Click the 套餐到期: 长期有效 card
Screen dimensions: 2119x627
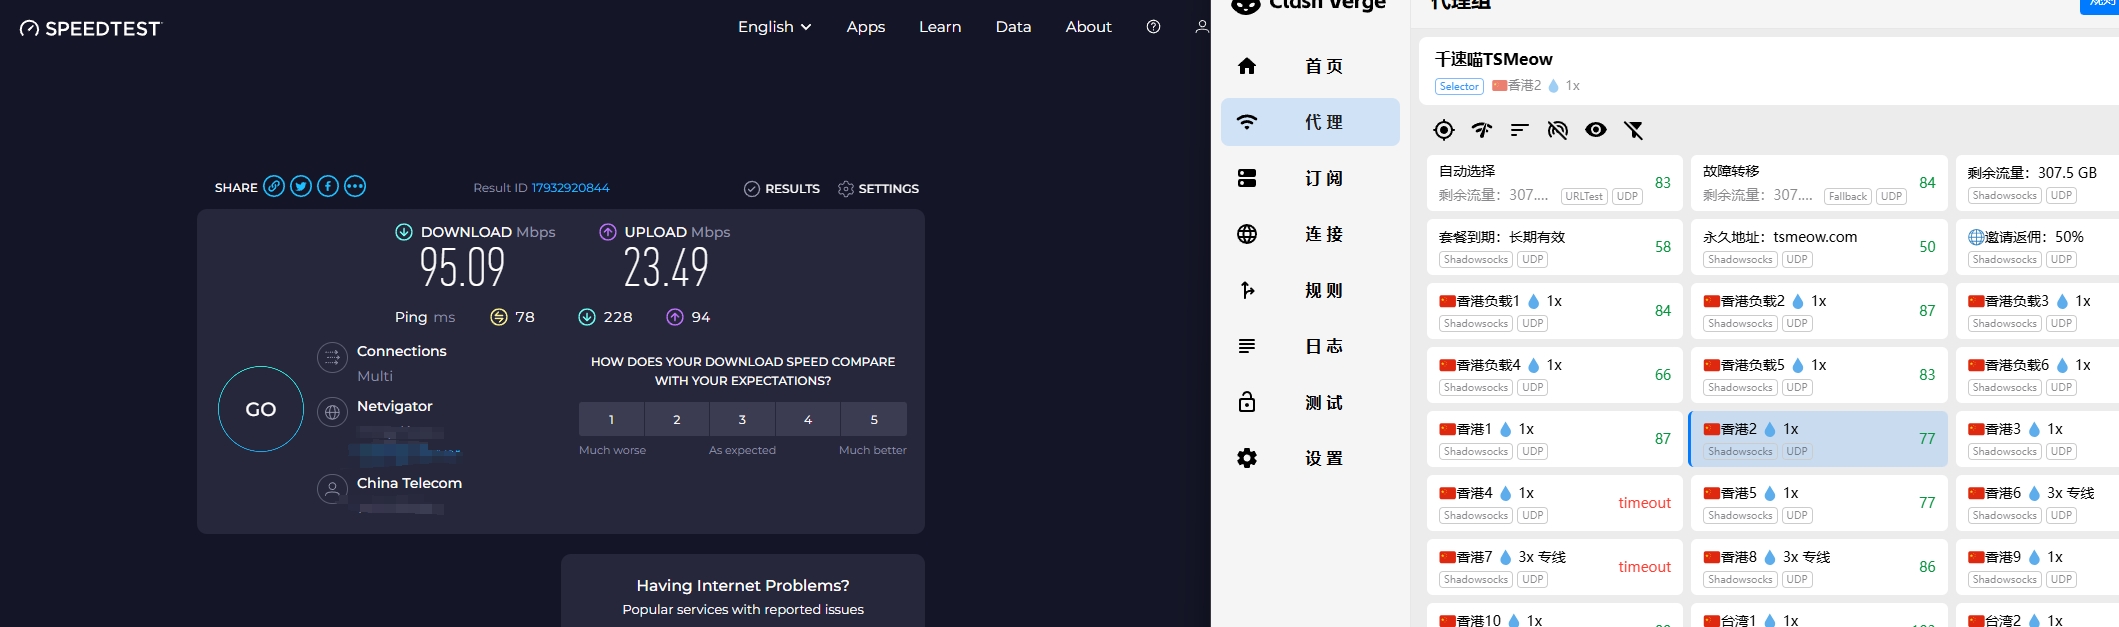pyautogui.click(x=1555, y=247)
